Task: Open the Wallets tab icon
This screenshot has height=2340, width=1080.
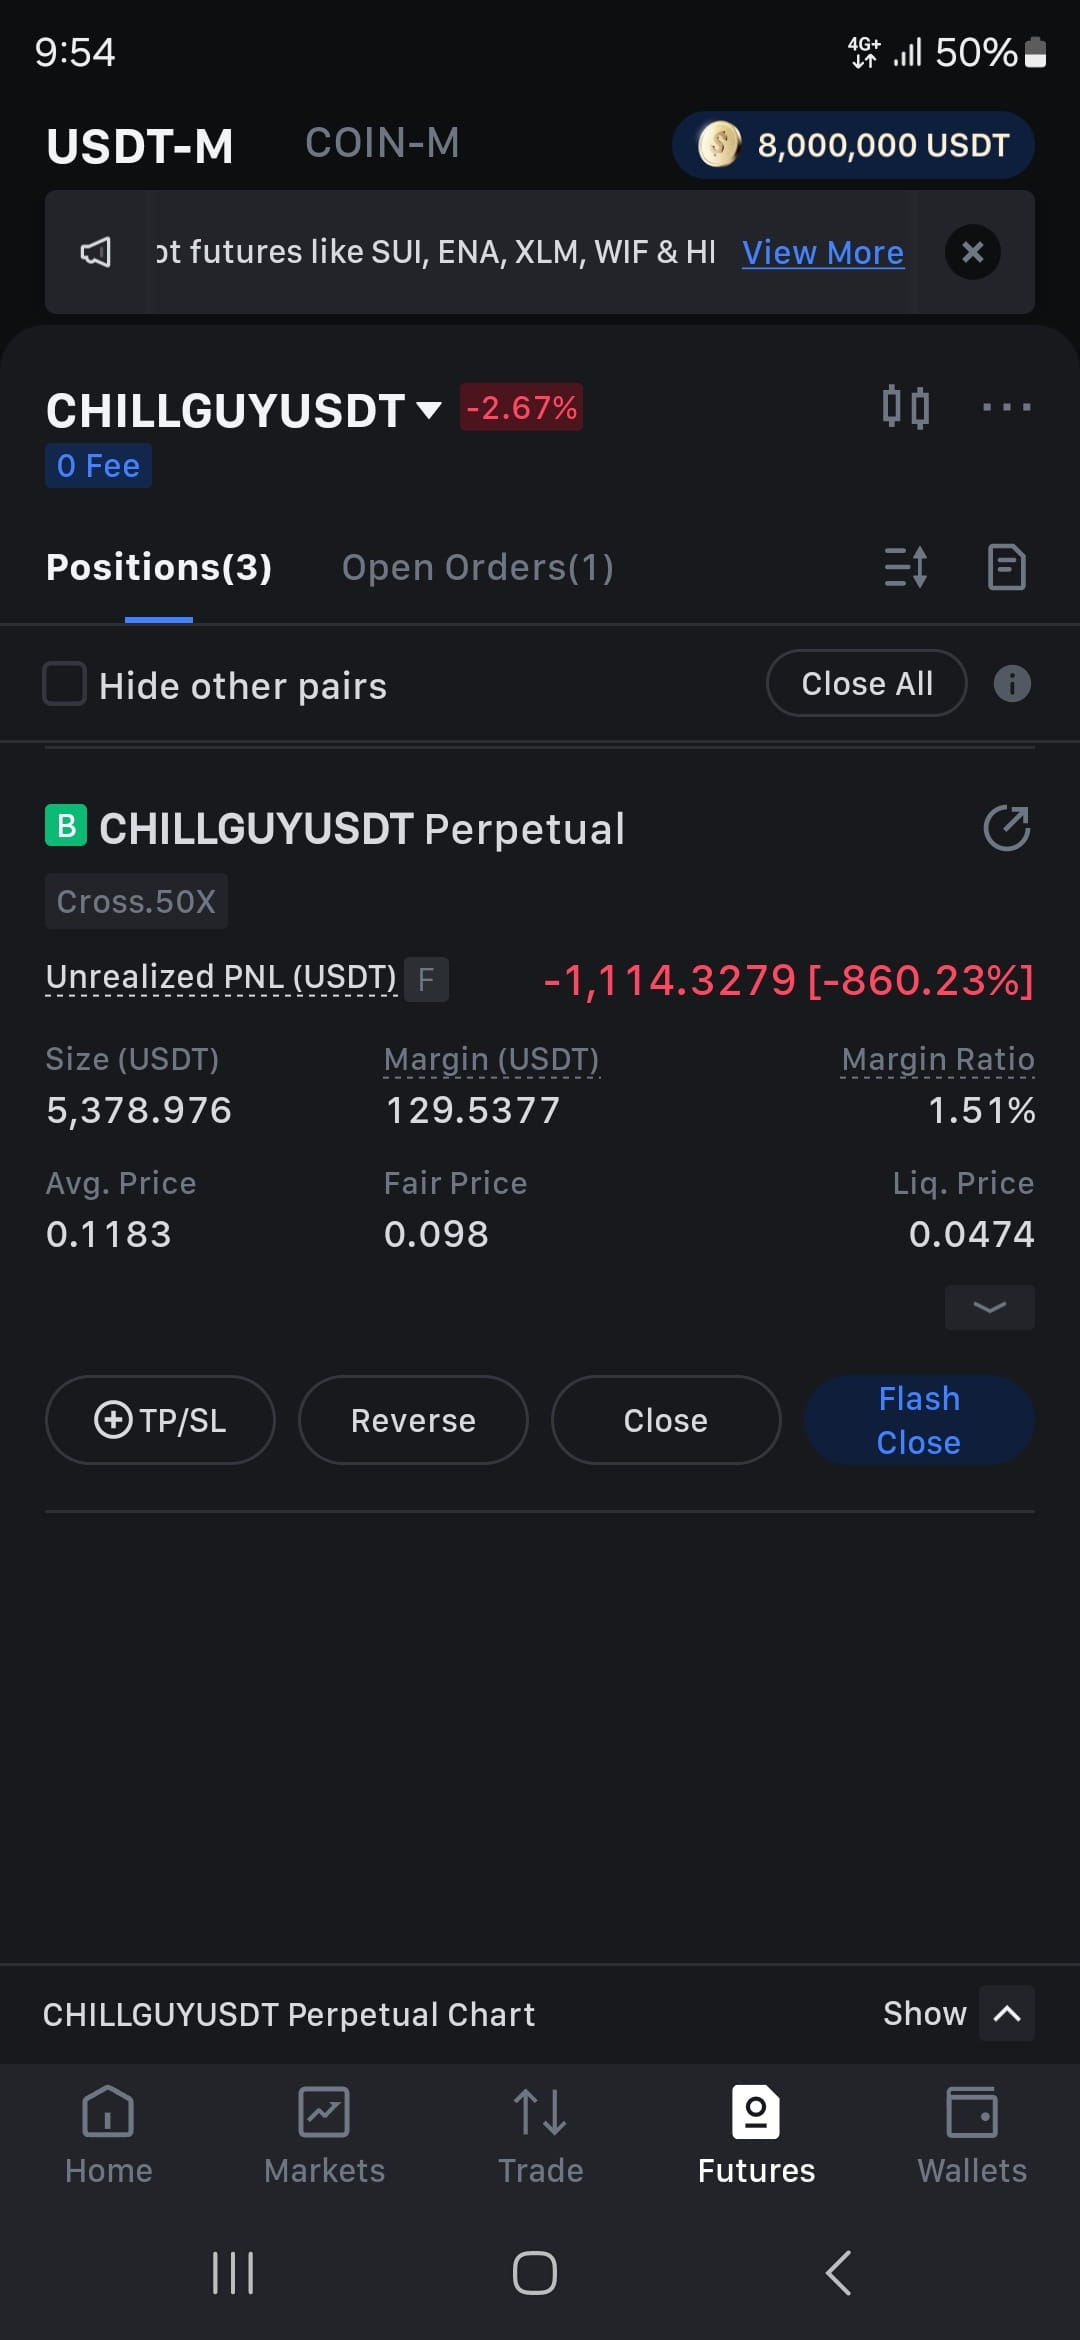Action: click(x=972, y=2112)
